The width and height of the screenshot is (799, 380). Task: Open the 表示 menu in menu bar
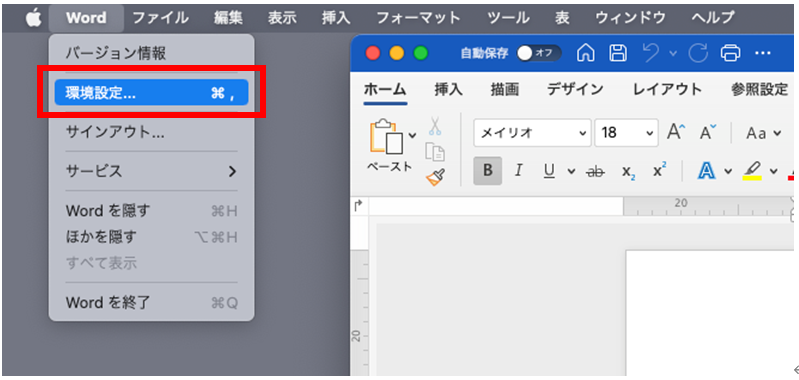point(282,18)
